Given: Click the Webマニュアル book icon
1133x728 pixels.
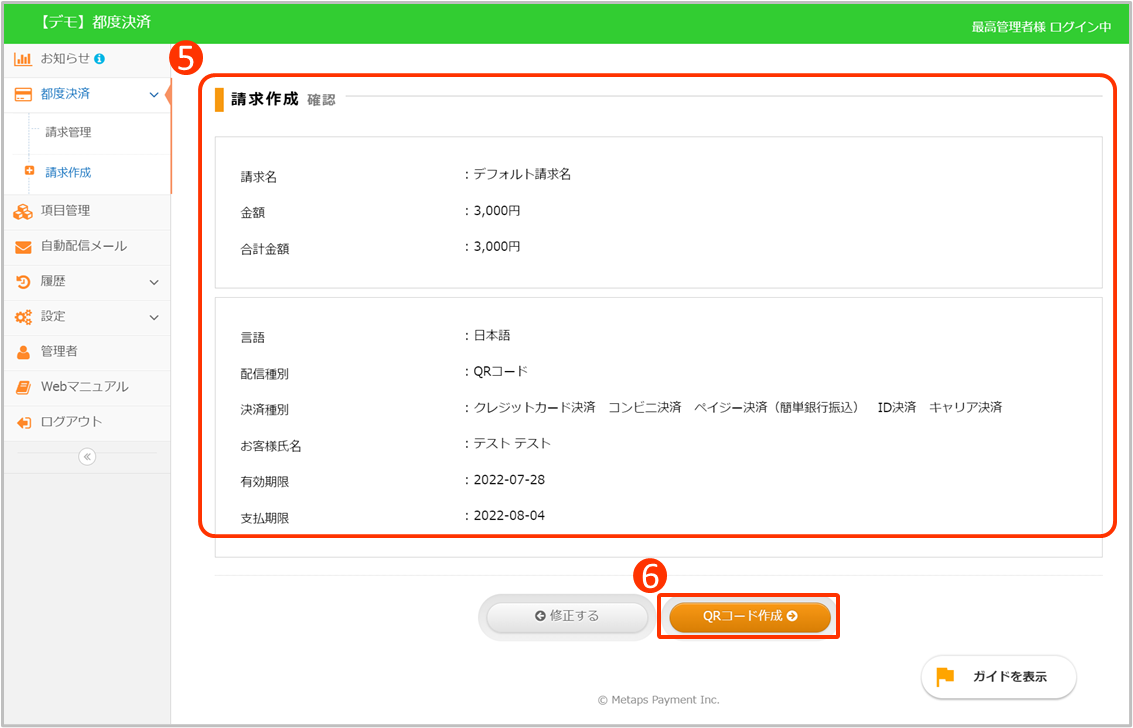Looking at the screenshot, I should (23, 387).
